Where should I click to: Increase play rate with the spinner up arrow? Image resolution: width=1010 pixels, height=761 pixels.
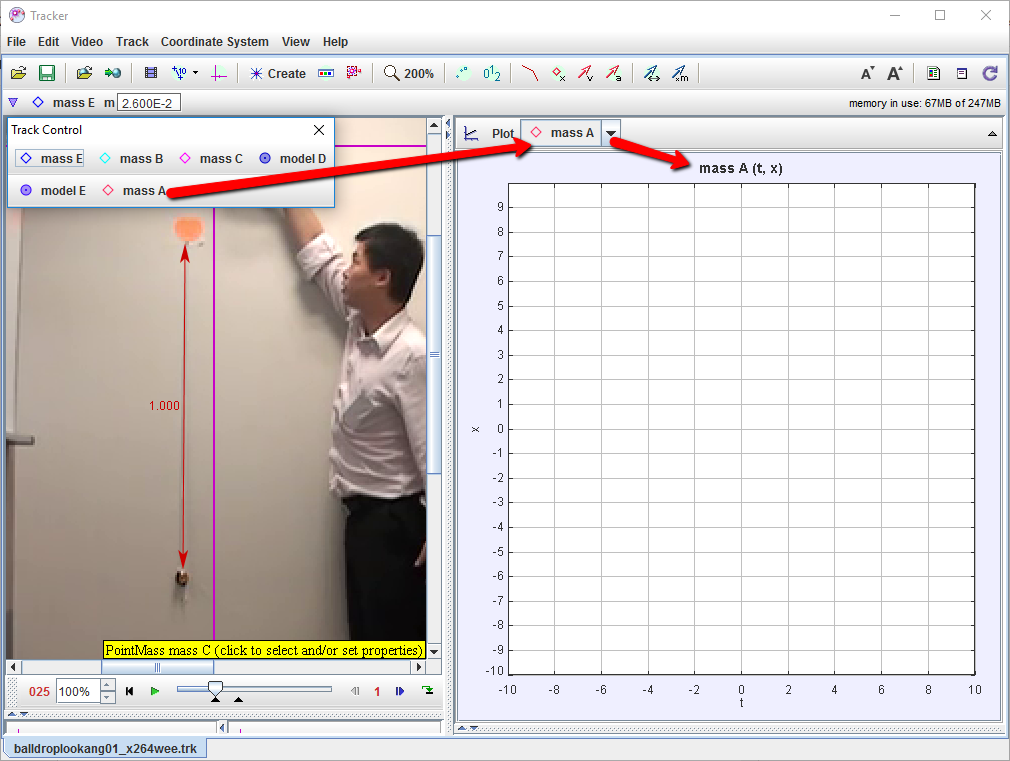click(x=108, y=685)
